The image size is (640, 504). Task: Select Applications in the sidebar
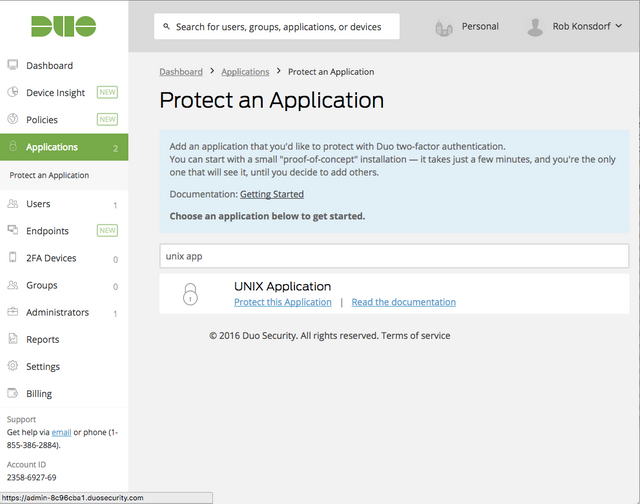click(x=64, y=147)
